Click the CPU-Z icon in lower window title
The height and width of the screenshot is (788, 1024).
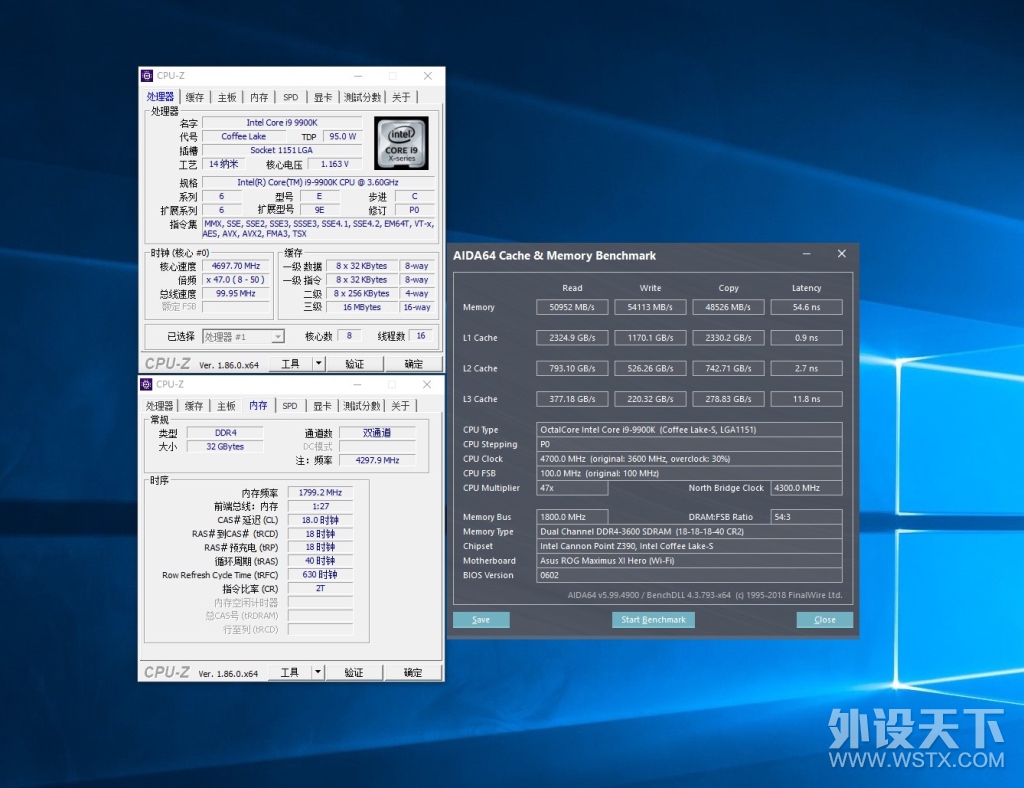coord(146,384)
